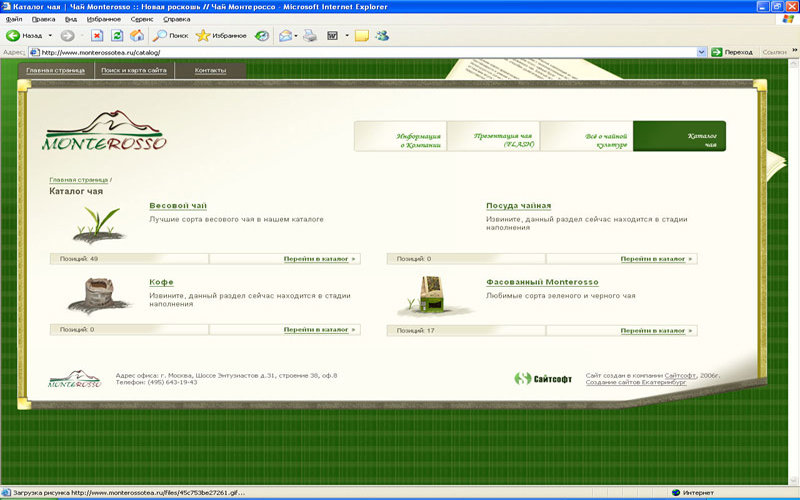800x500 pixels.
Task: Click the Windows flag logo throbber
Action: 788,19
